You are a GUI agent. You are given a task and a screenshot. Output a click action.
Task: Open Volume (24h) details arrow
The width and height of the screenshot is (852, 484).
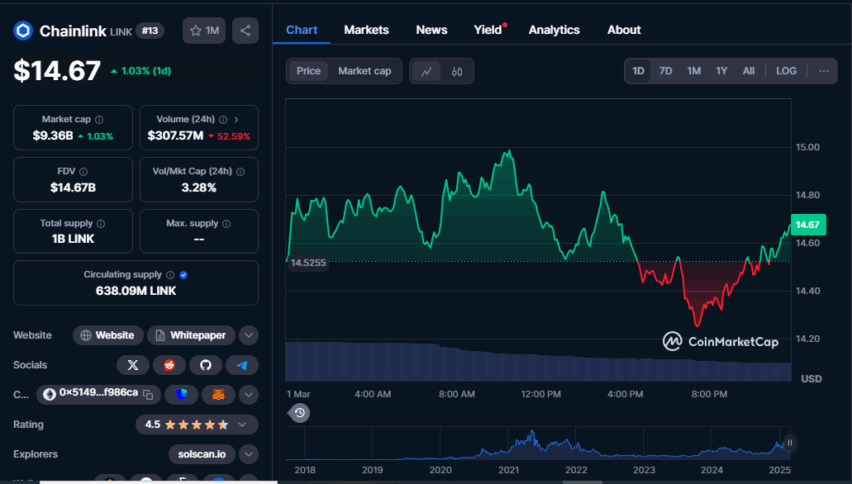(236, 120)
